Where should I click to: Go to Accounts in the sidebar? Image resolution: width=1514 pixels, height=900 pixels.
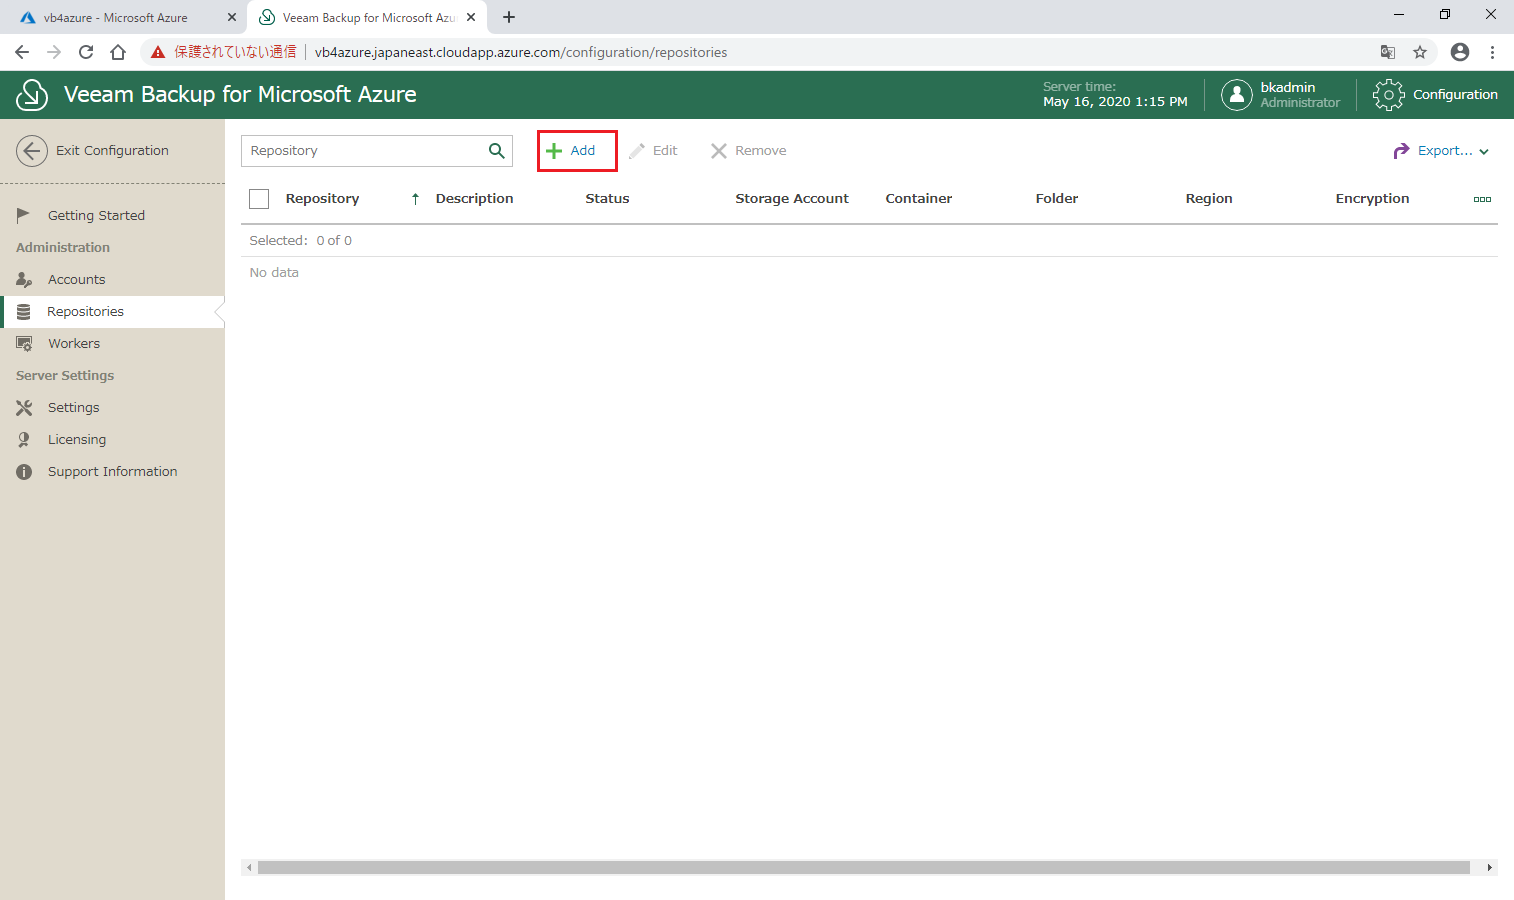(76, 279)
